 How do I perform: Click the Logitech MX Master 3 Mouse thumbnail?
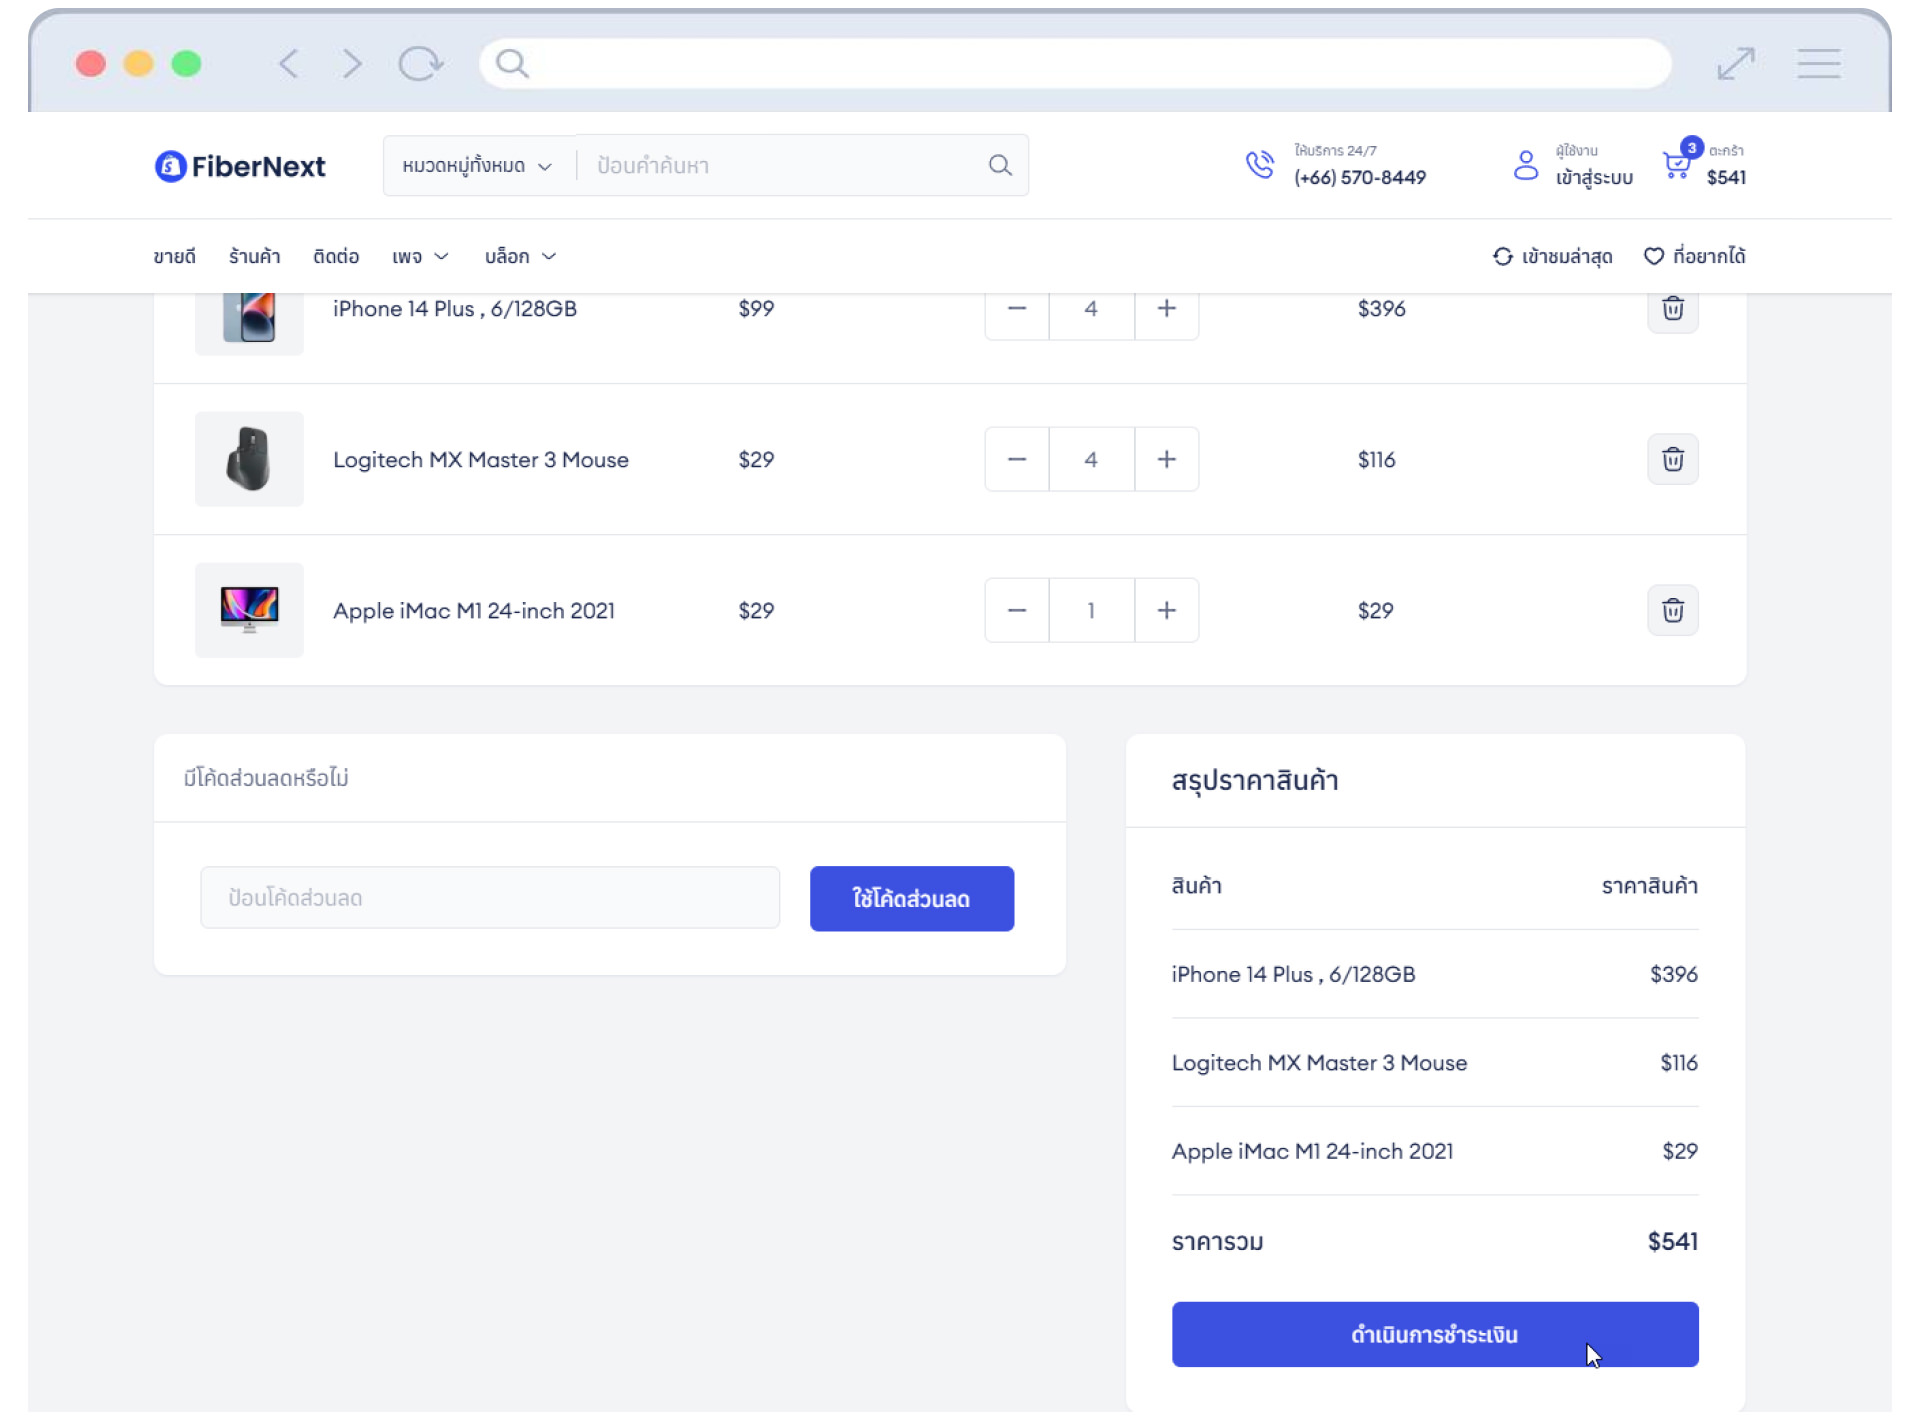coord(249,459)
